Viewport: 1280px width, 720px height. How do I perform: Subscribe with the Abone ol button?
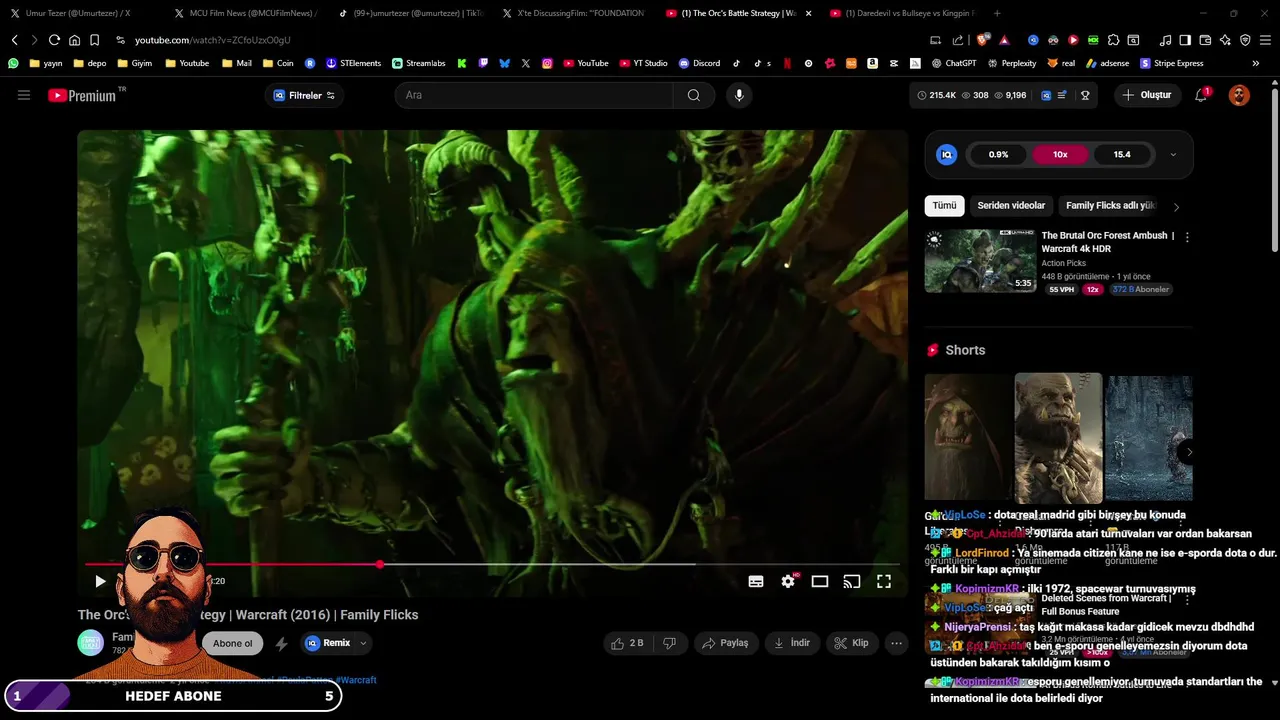coord(232,643)
